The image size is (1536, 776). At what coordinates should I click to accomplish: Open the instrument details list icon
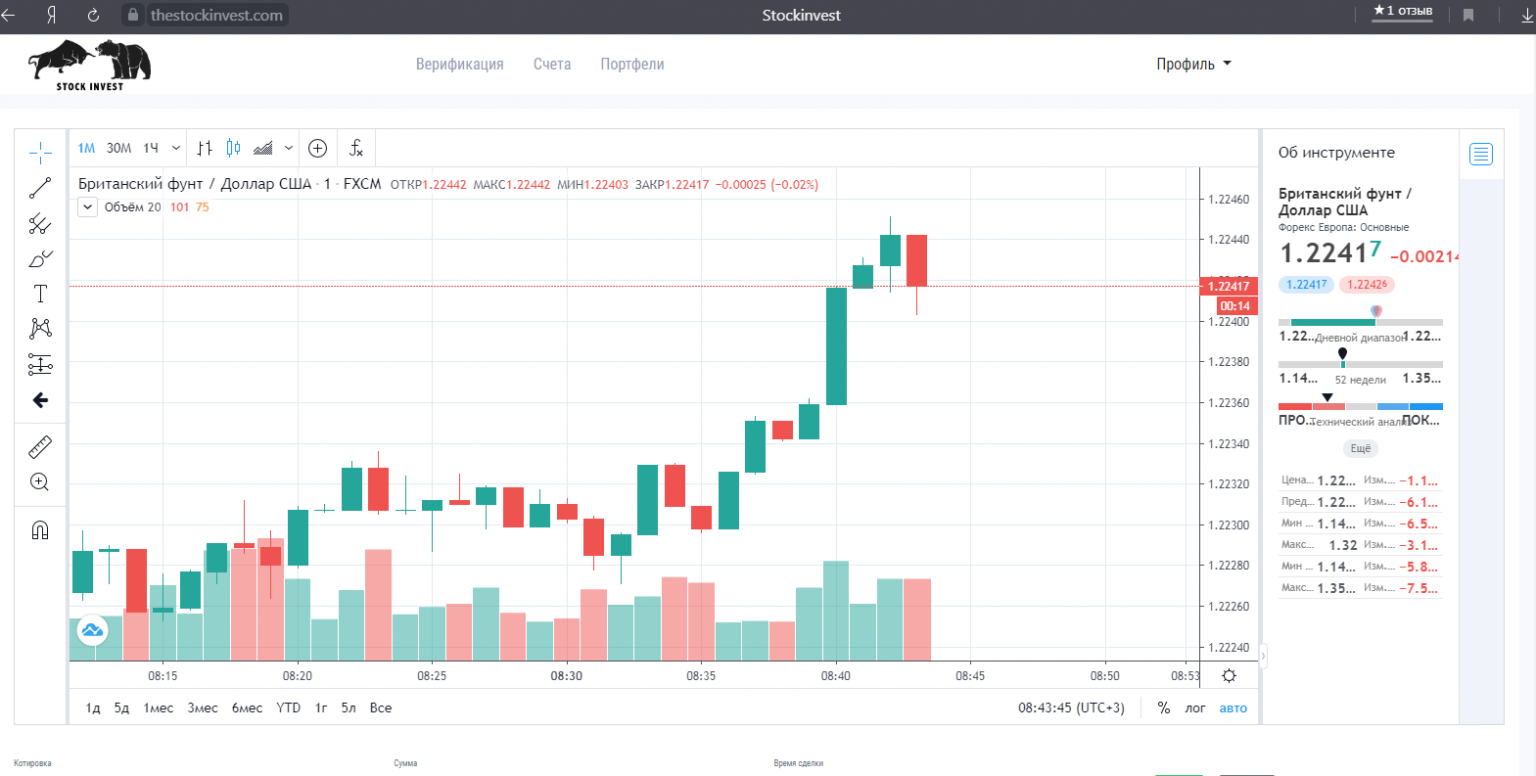click(1481, 154)
